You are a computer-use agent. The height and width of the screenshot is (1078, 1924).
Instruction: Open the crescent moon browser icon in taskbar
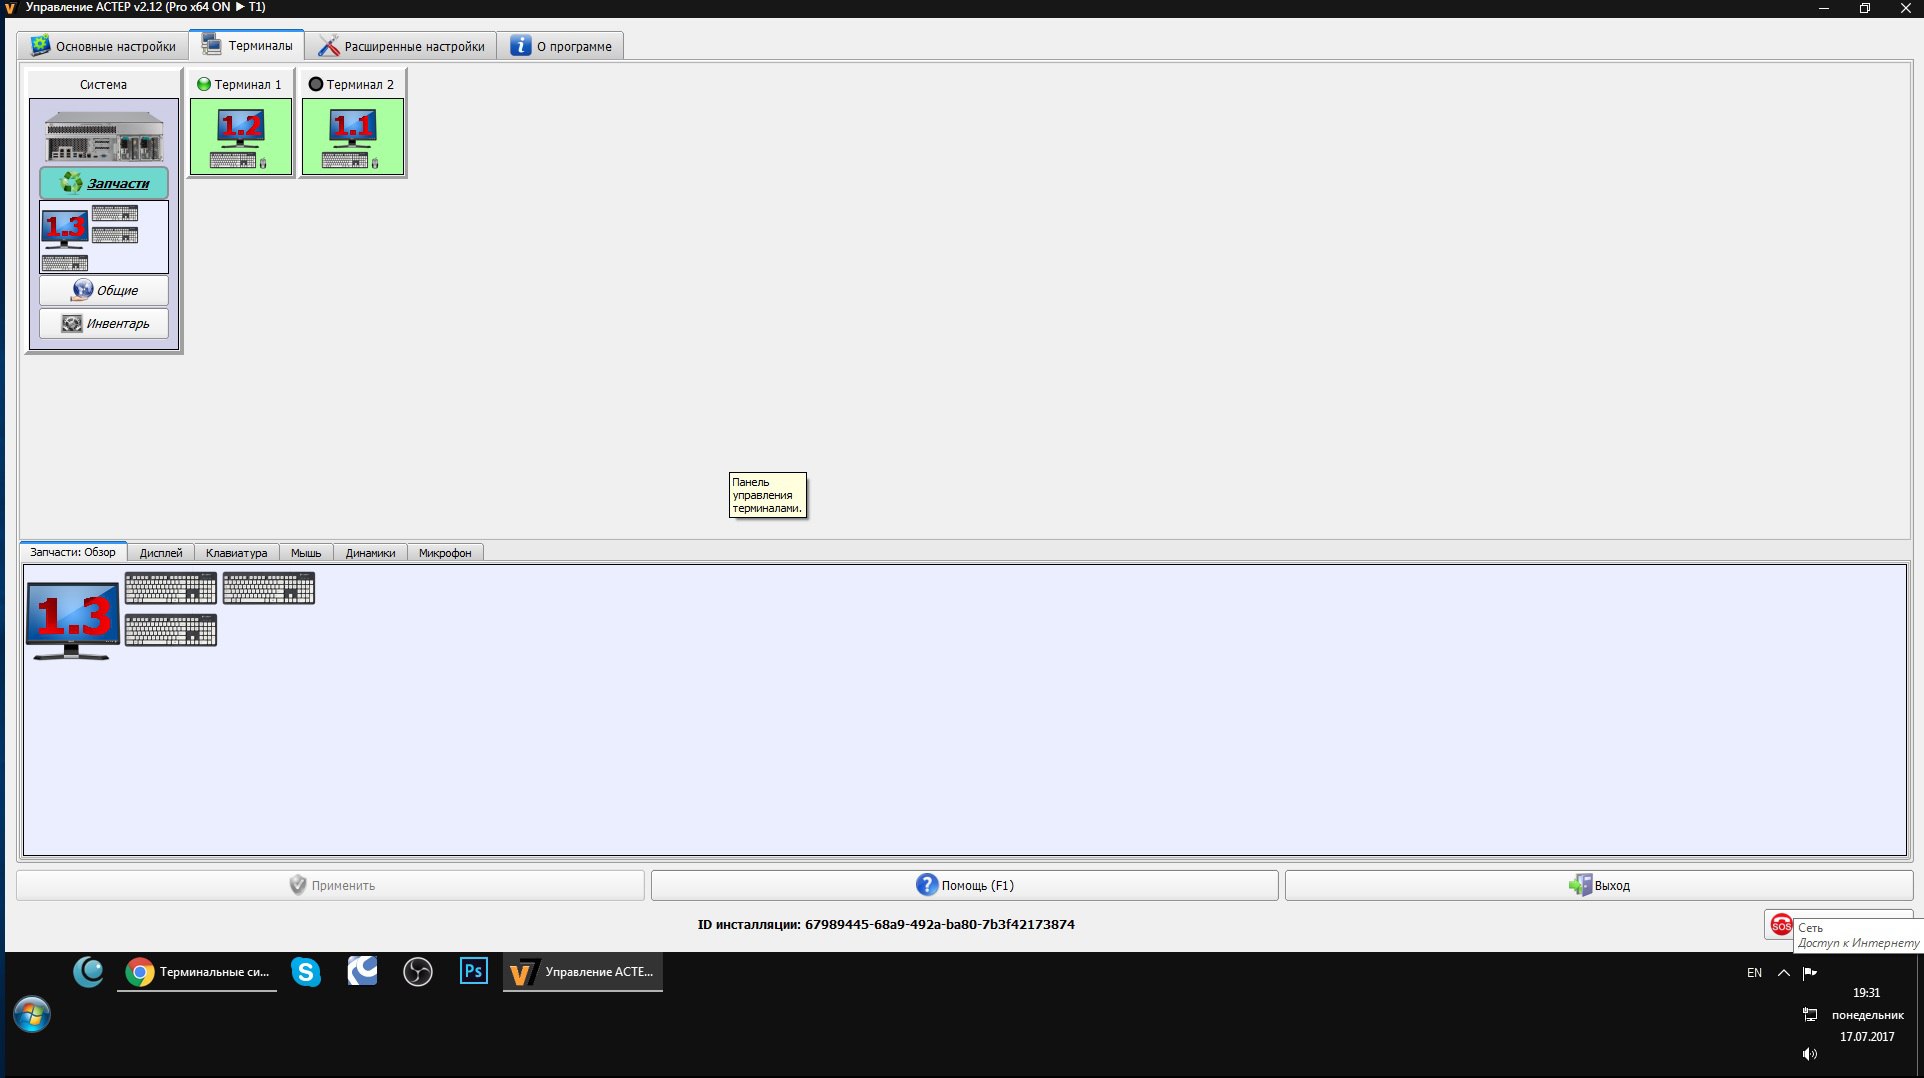pyautogui.click(x=88, y=972)
